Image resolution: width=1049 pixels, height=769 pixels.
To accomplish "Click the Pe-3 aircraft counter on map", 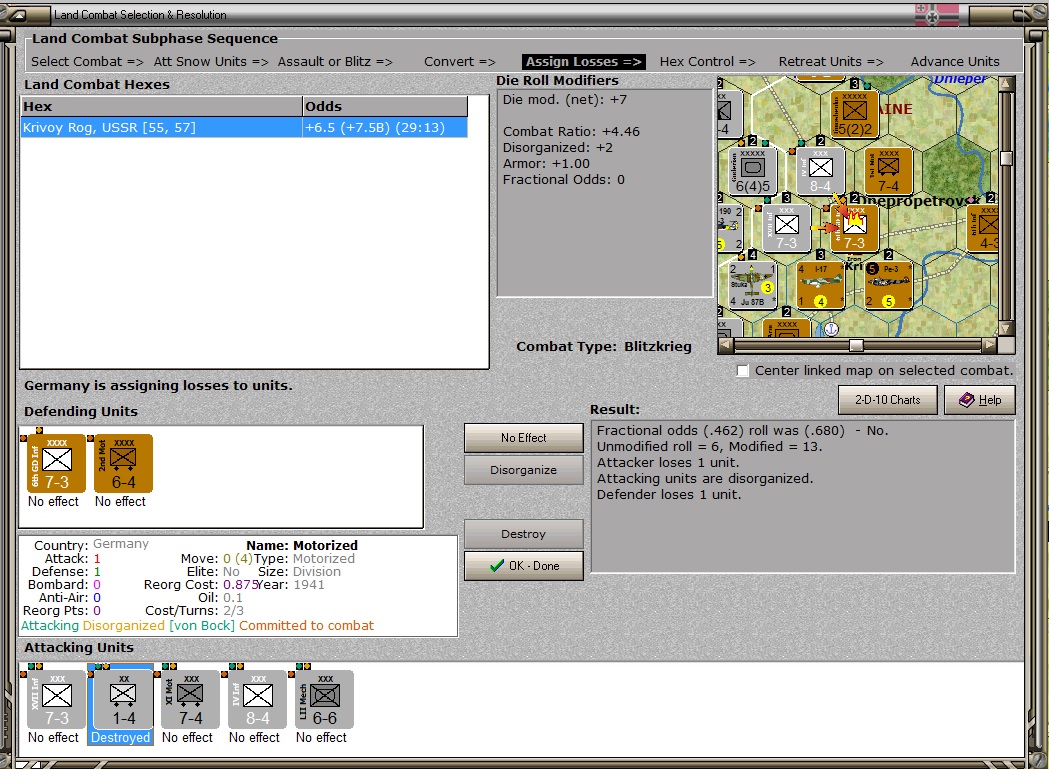I will point(888,285).
